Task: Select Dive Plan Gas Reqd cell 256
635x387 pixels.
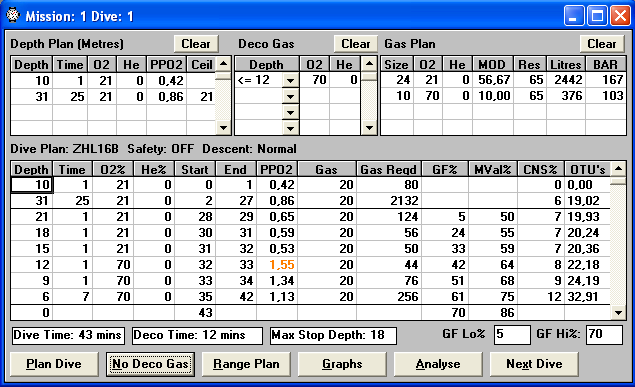Action: tap(389, 297)
